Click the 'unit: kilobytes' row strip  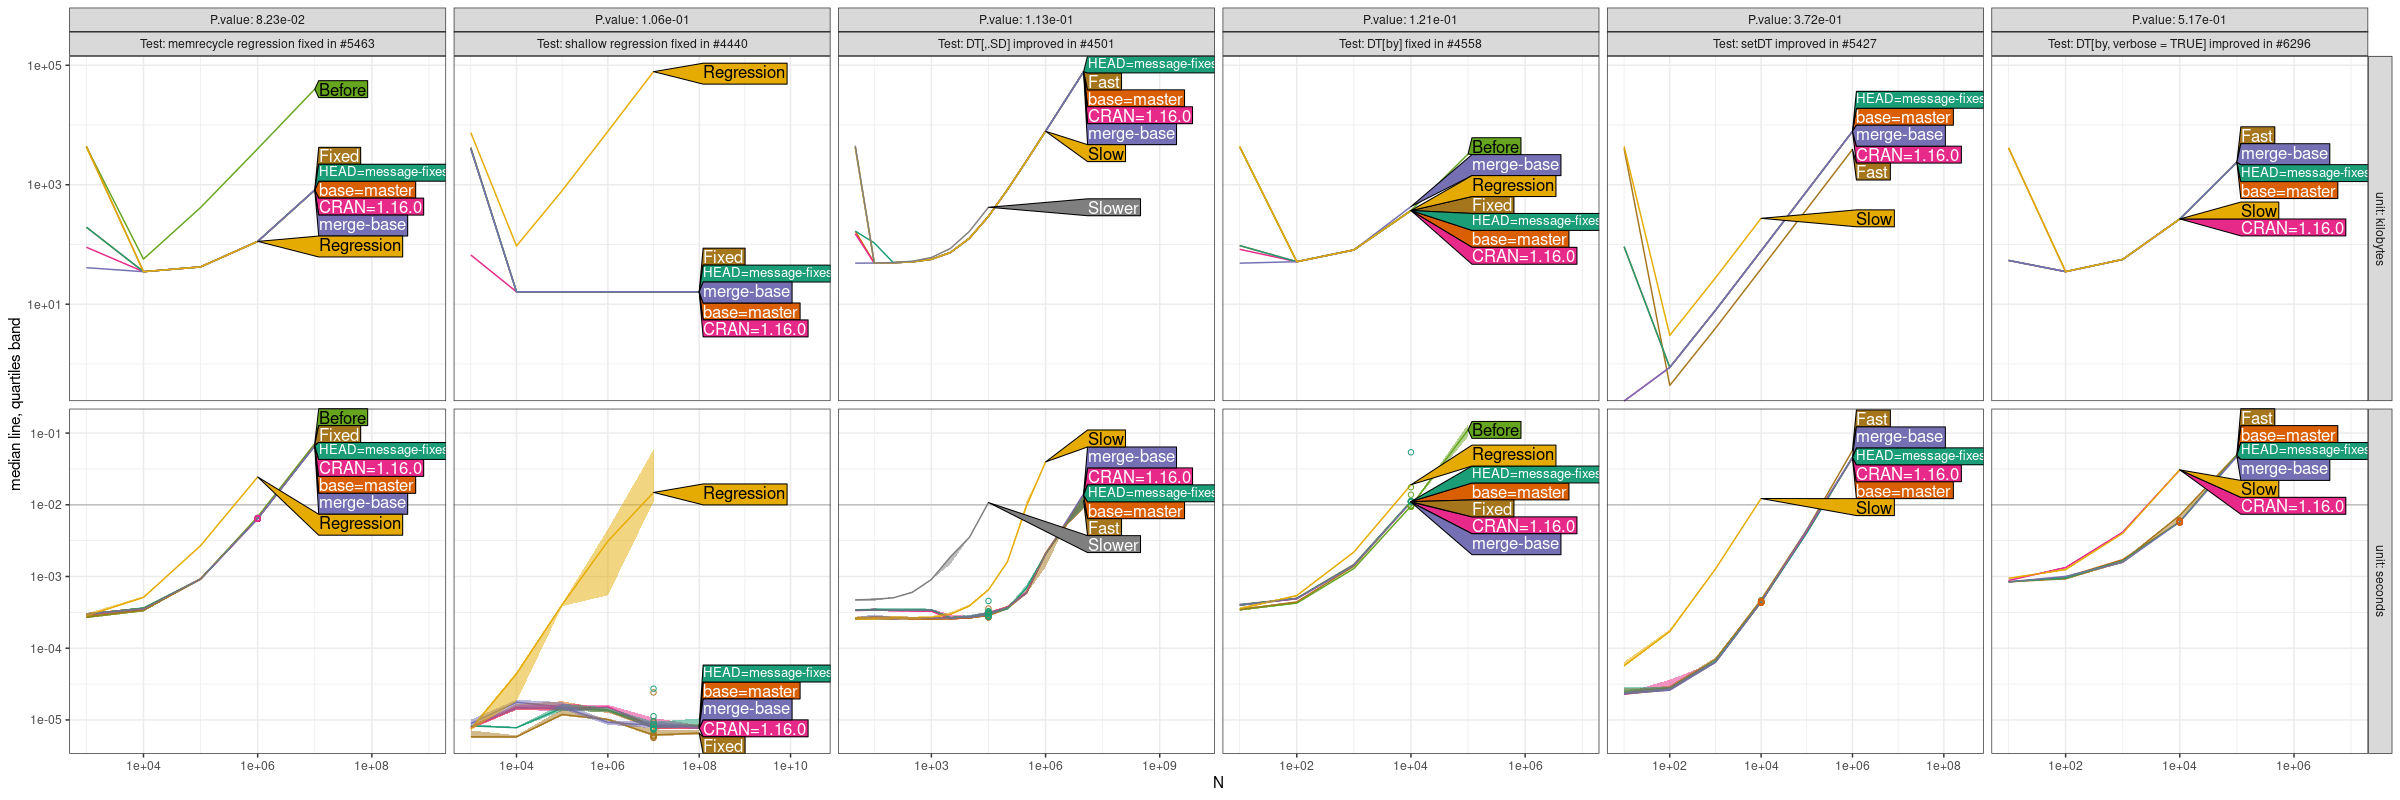tap(2380, 228)
